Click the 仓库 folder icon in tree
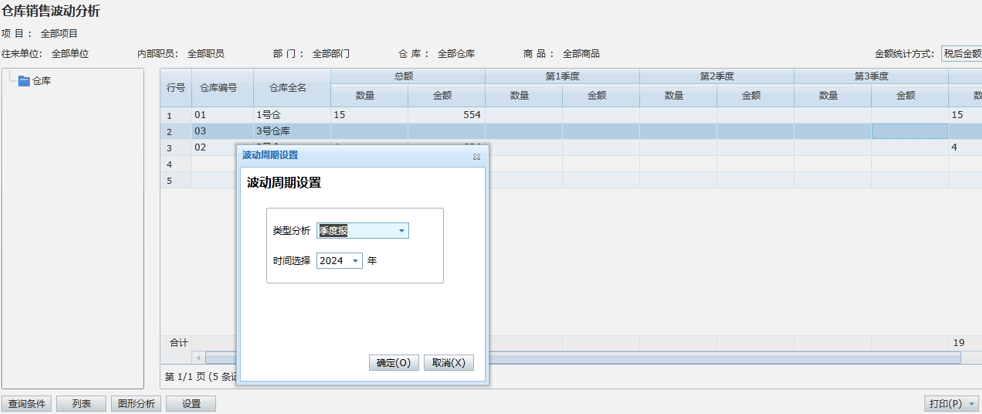Screen dimensions: 982x414 click(x=24, y=81)
